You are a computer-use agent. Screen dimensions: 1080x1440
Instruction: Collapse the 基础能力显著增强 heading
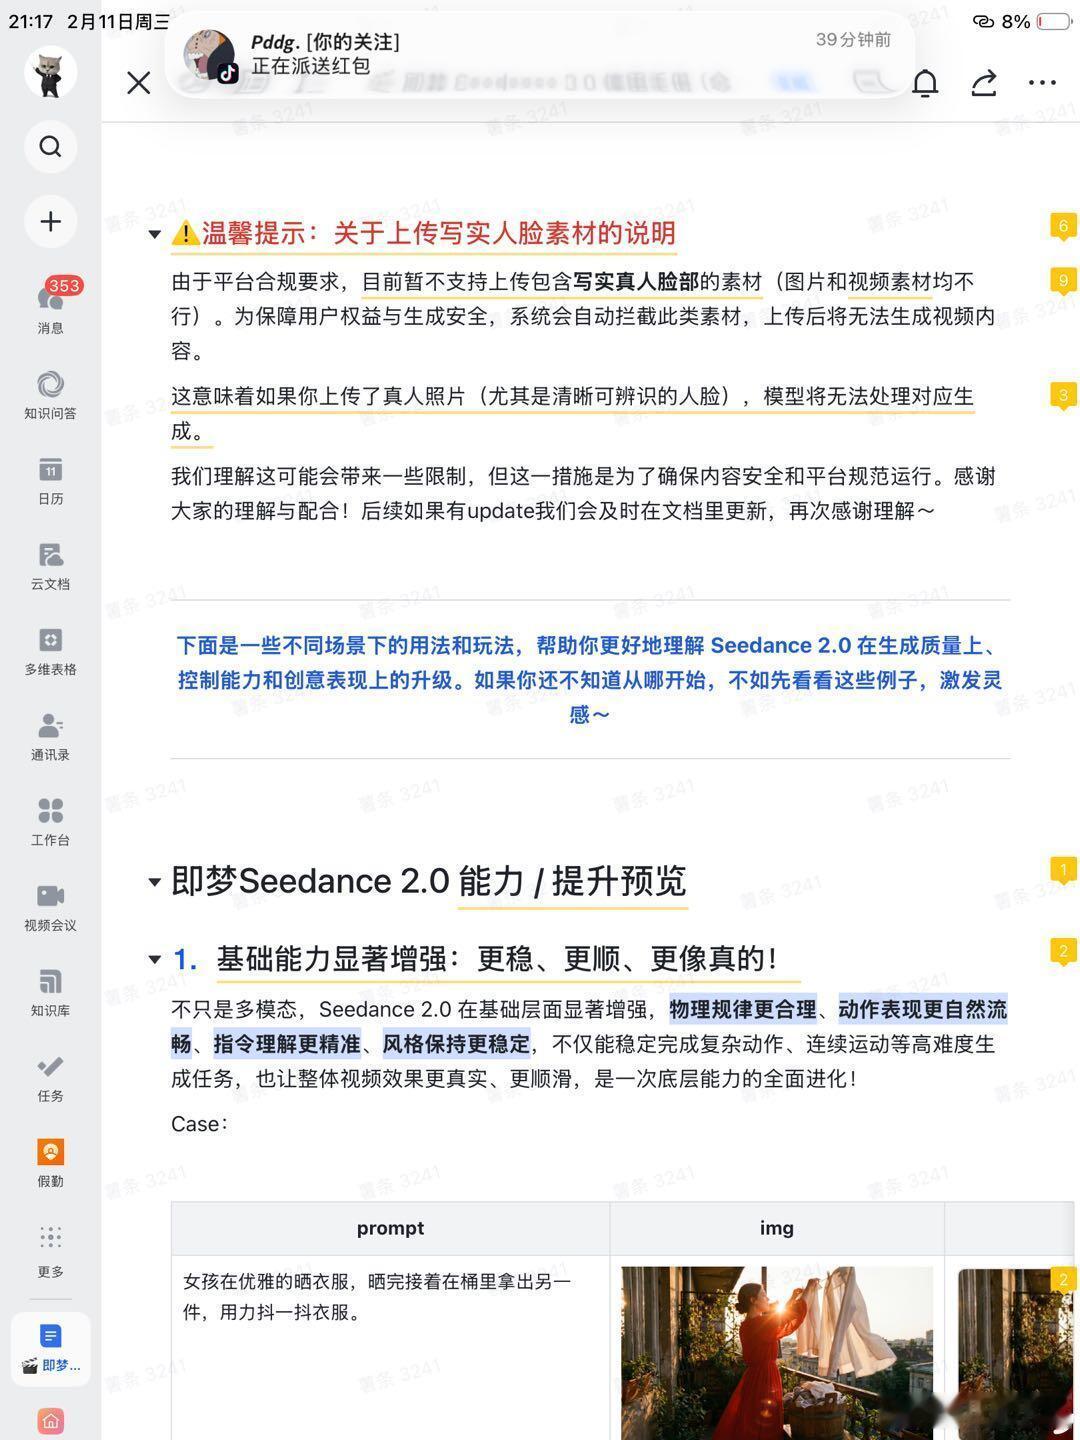(154, 960)
